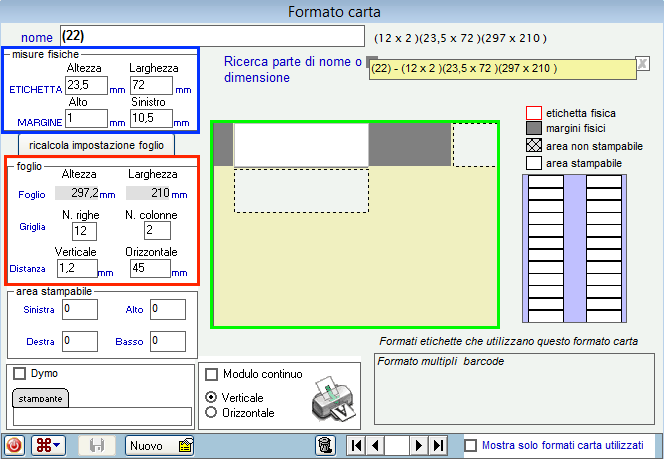Click the printer icon

332,397
